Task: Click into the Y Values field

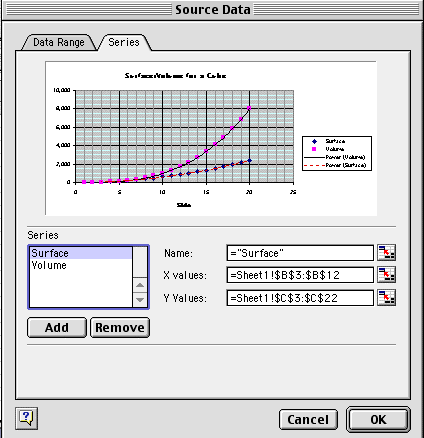Action: [300, 298]
